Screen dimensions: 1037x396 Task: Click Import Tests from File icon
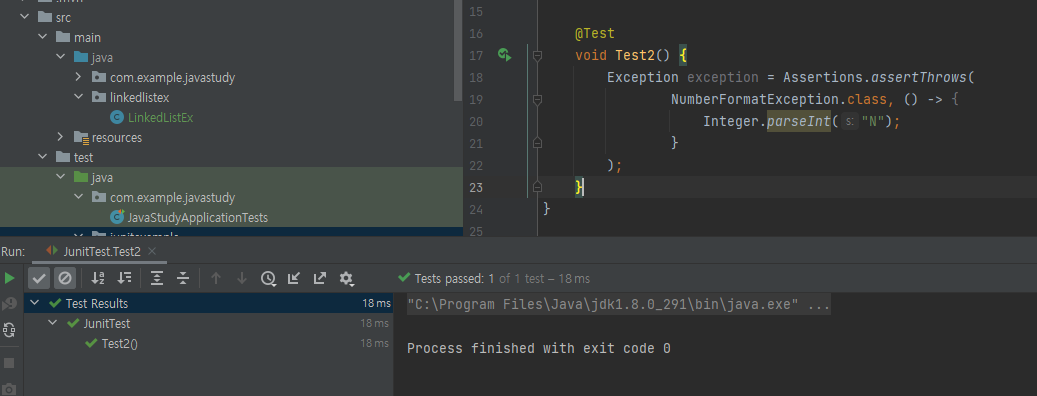click(x=294, y=278)
